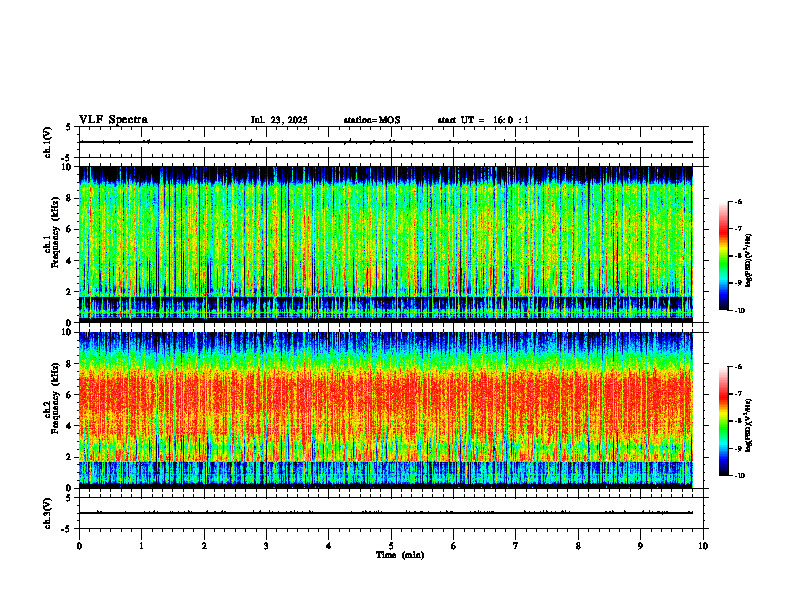The width and height of the screenshot is (792, 612).
Task: Click the time axis tick label "2"
Action: coord(204,546)
